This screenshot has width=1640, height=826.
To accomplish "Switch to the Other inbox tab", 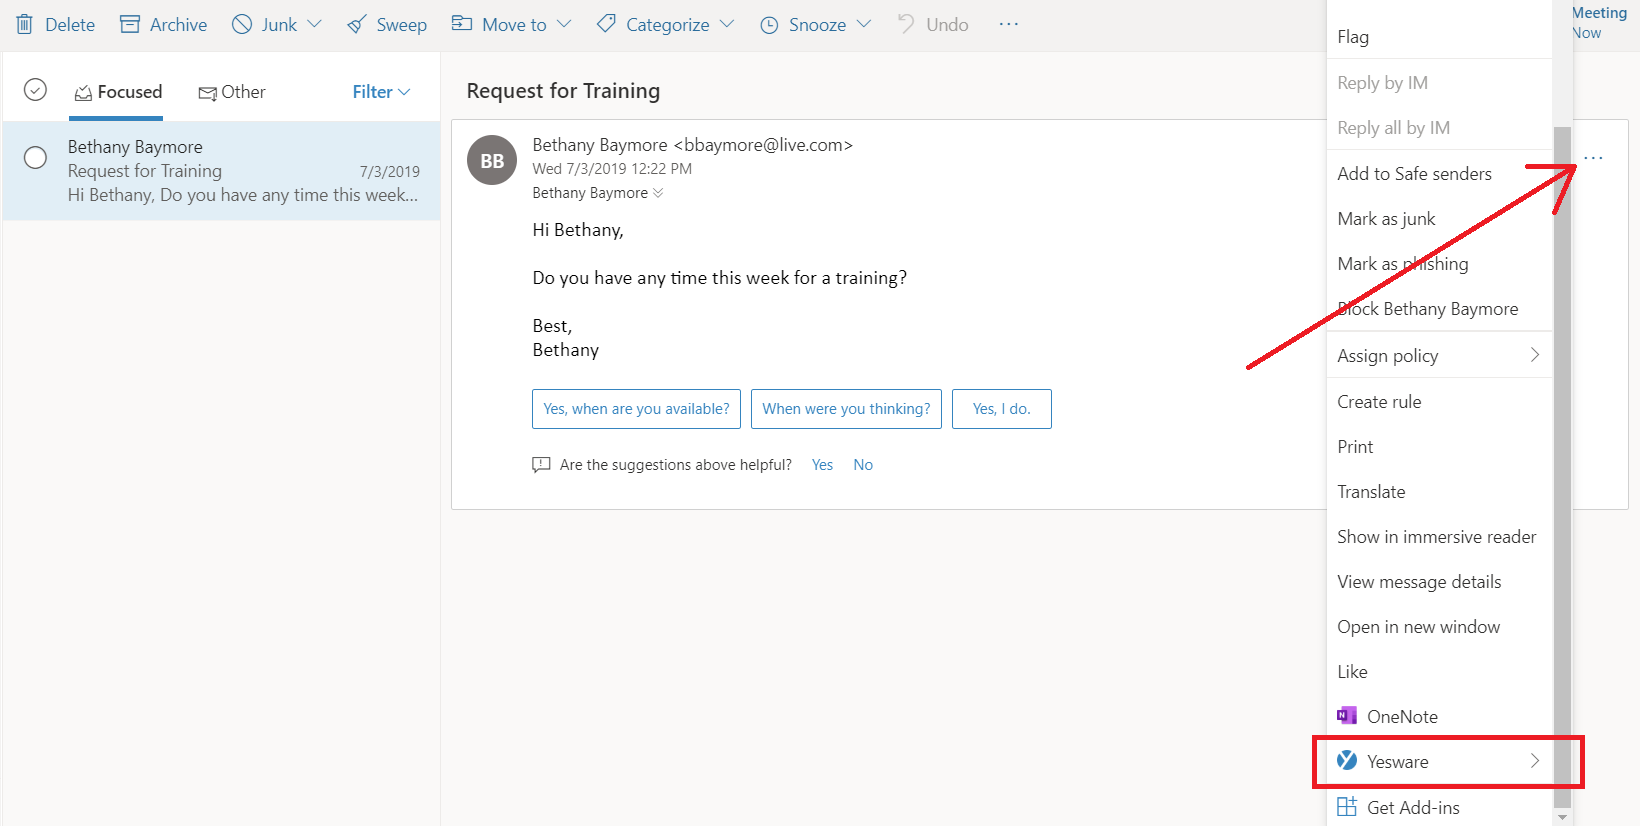I will click(x=232, y=92).
